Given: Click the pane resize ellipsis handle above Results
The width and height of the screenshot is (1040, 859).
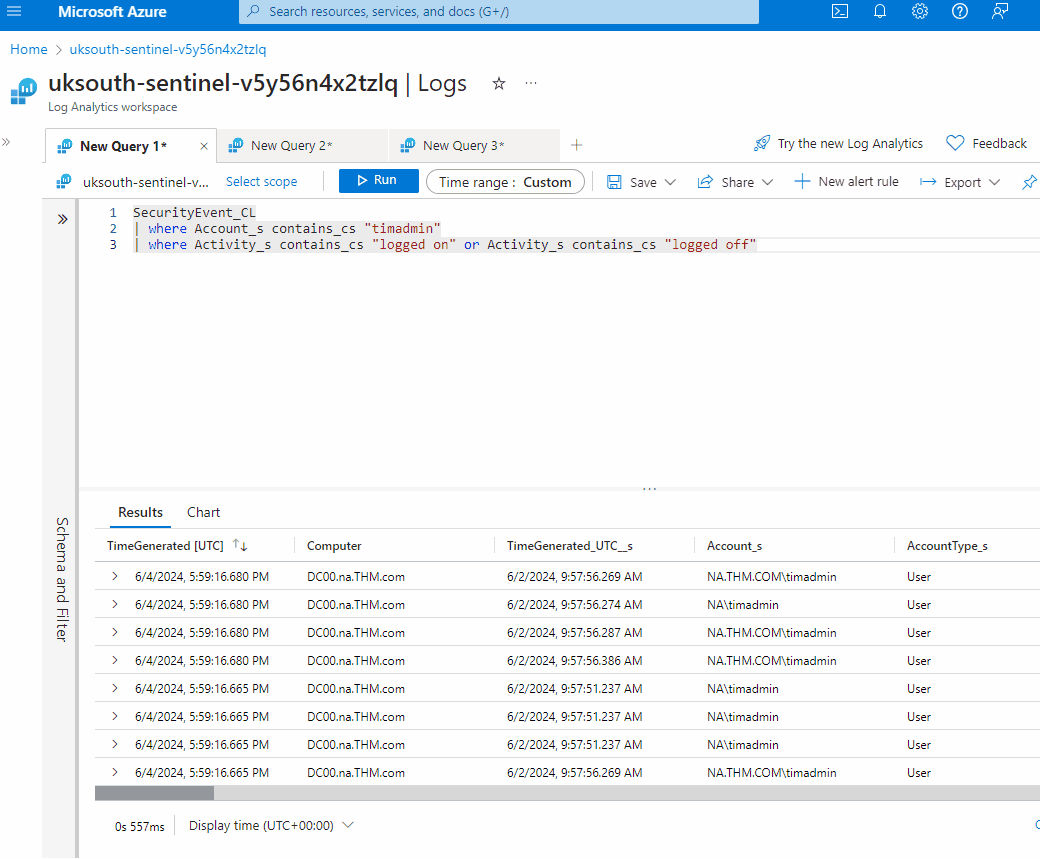Looking at the screenshot, I should tap(649, 489).
